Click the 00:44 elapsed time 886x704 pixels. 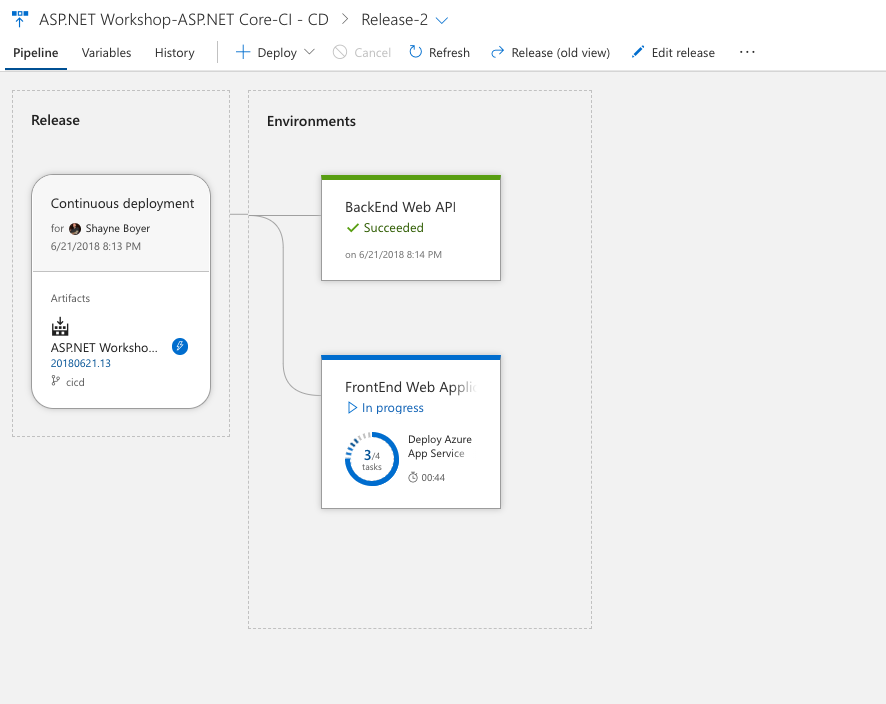click(433, 478)
